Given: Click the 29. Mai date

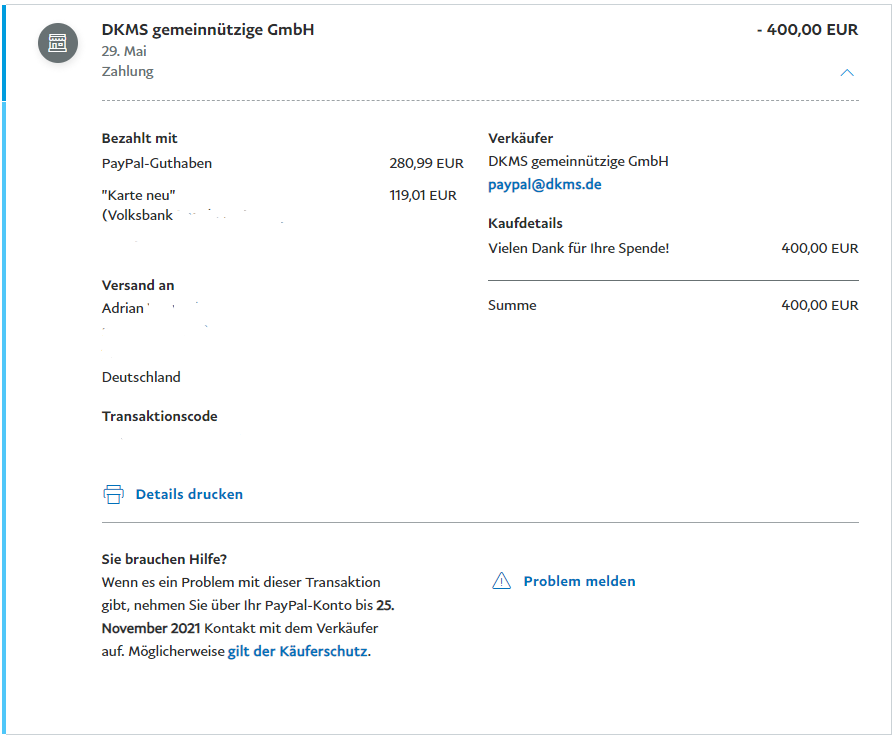Looking at the screenshot, I should click(124, 51).
